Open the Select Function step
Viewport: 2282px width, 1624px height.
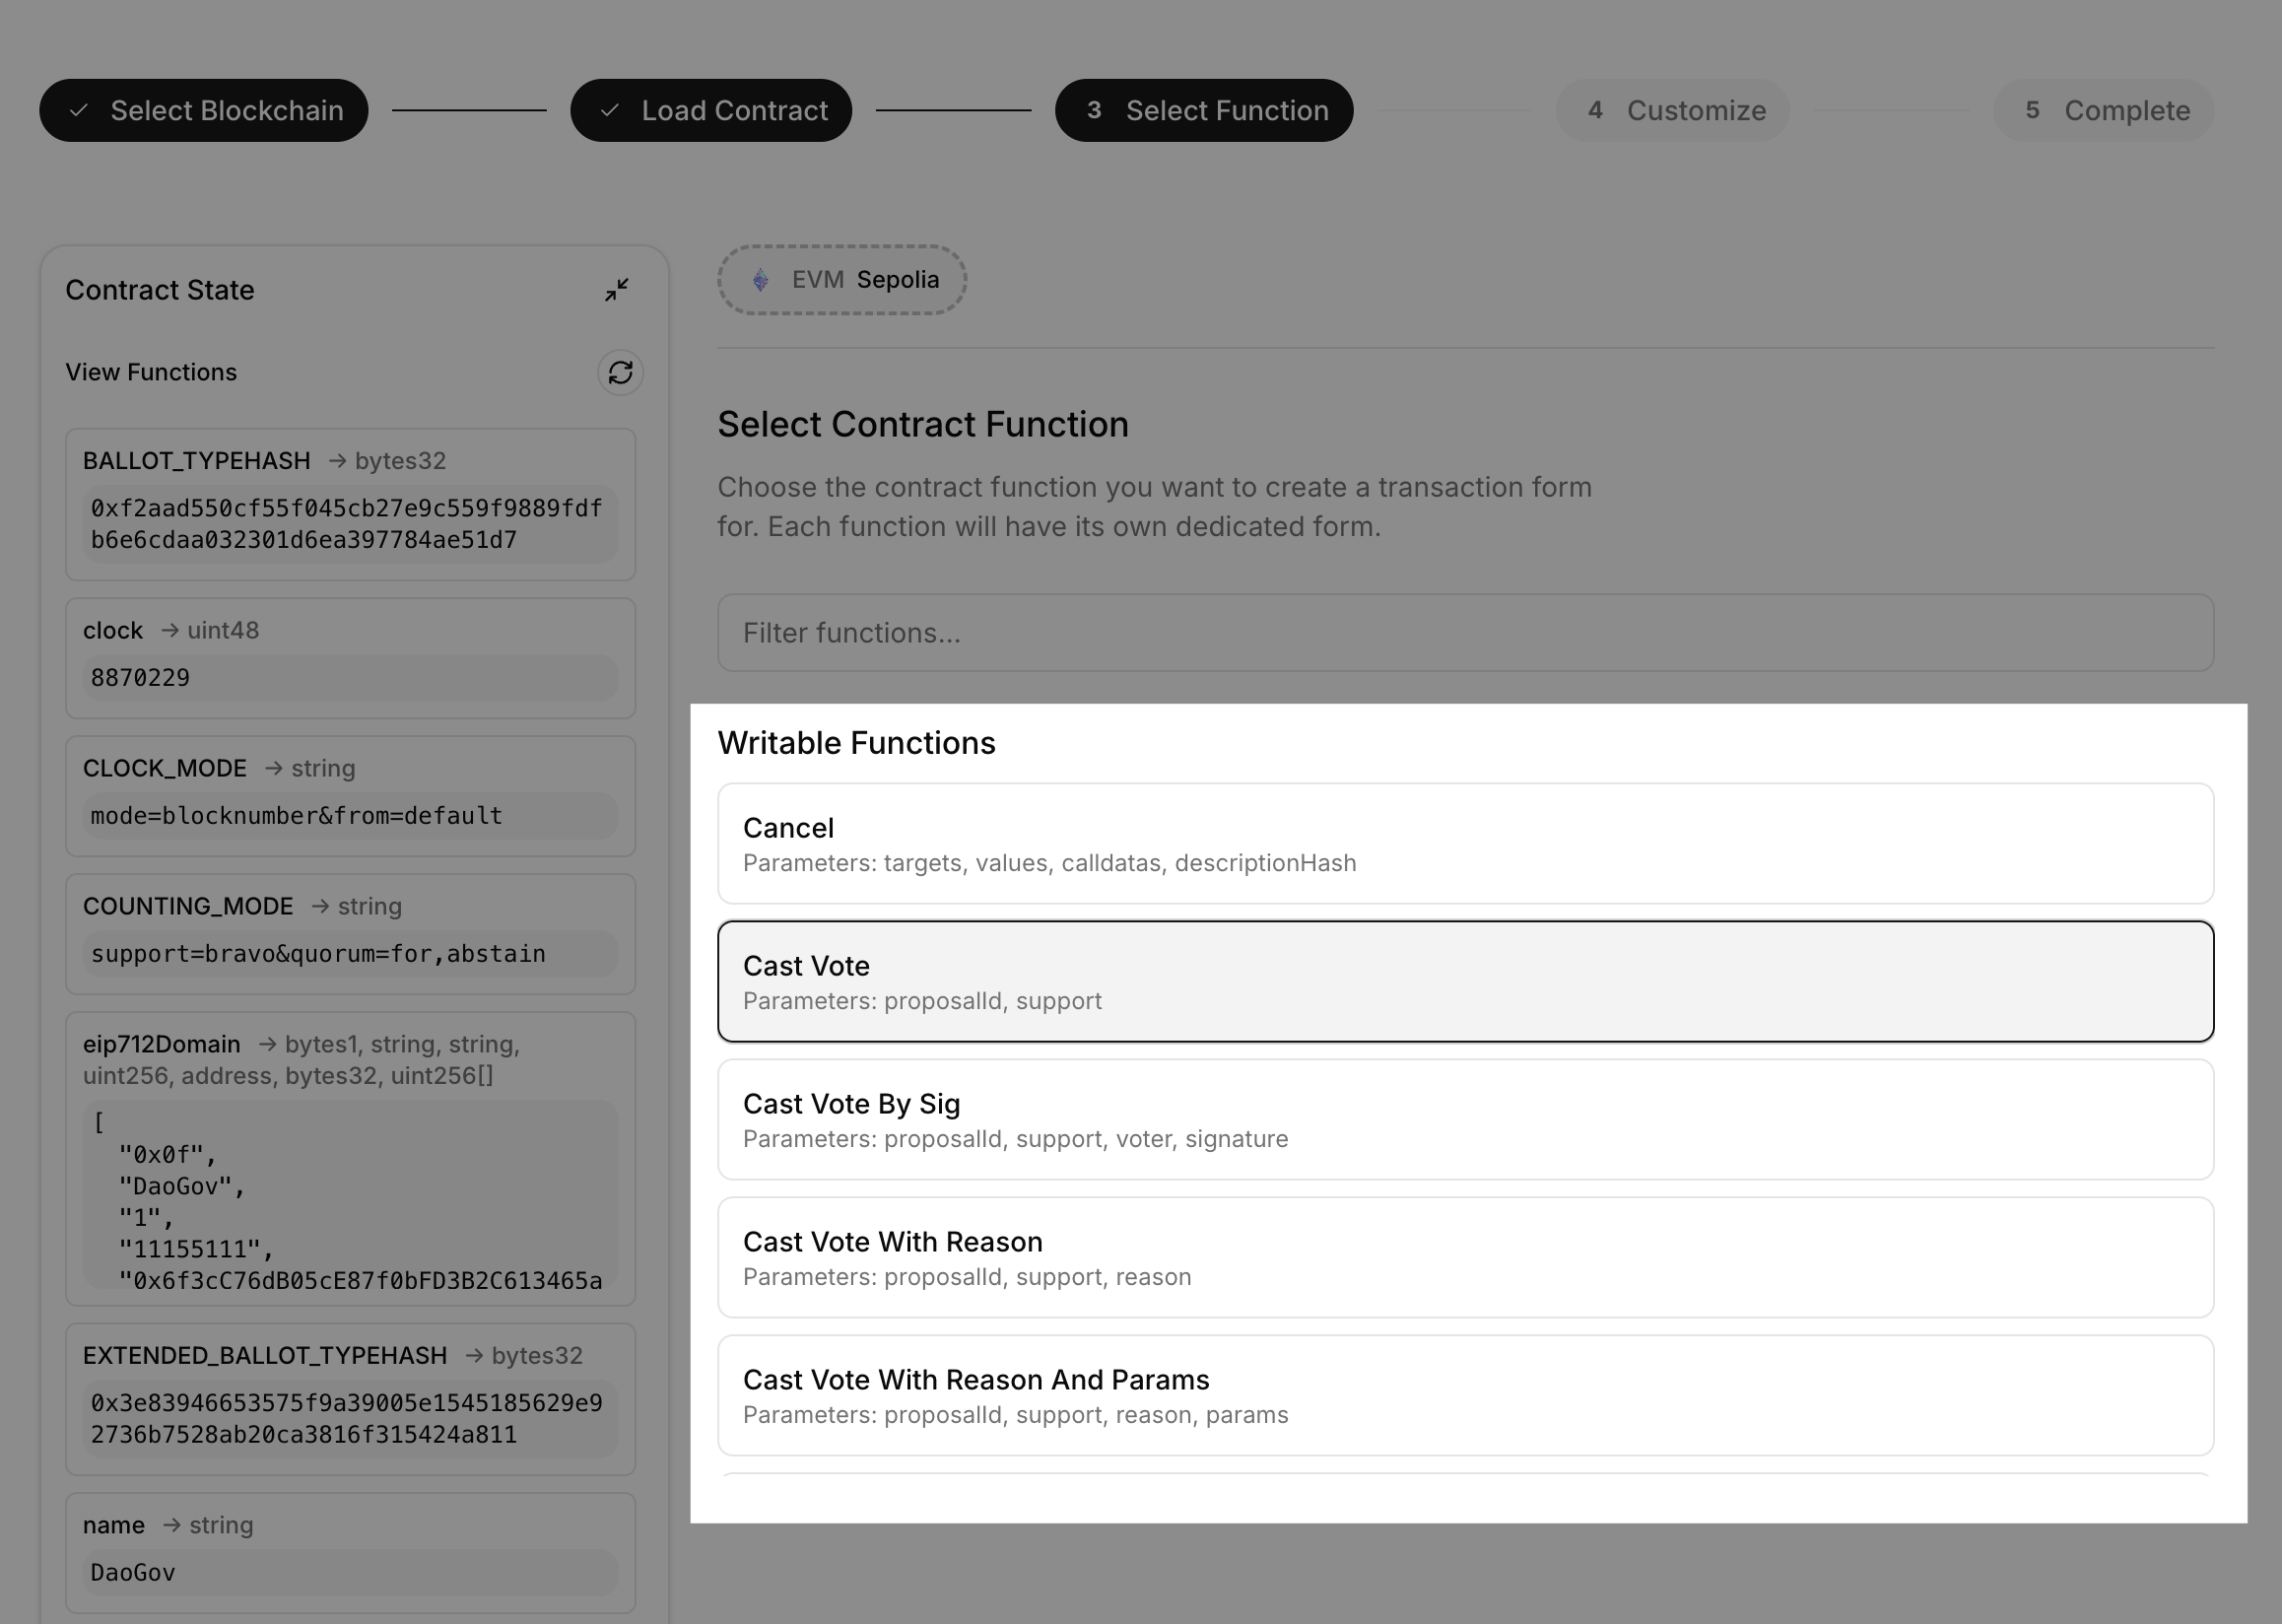coord(1204,110)
